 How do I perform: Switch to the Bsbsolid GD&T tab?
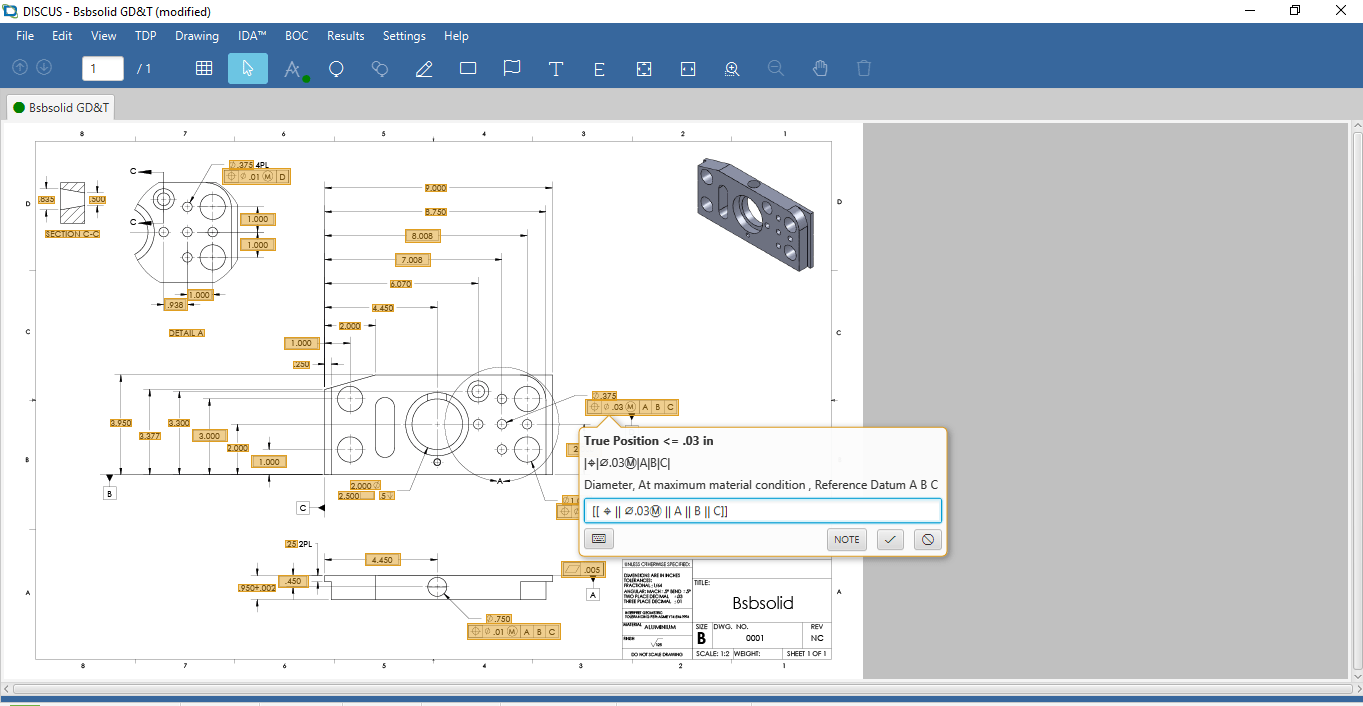[68, 106]
